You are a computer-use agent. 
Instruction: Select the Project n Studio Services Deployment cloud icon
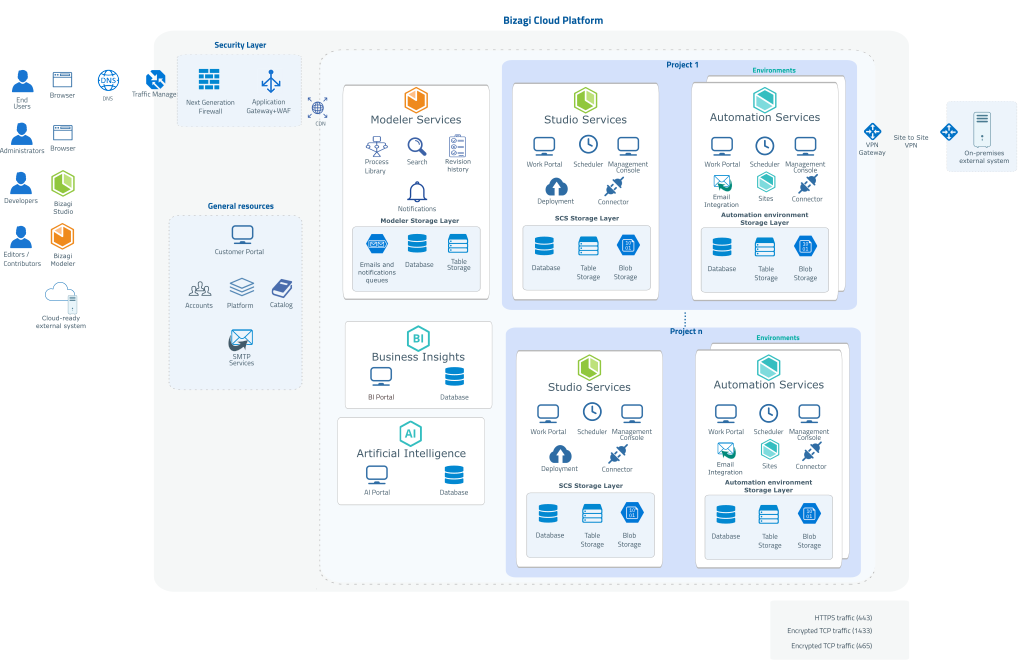pyautogui.click(x=560, y=454)
